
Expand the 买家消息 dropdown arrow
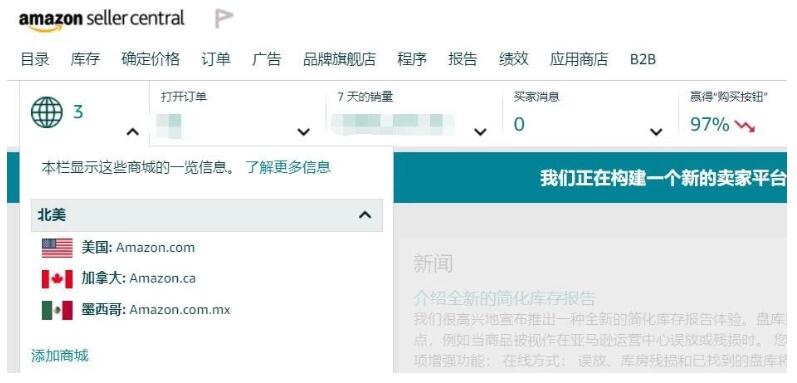(x=656, y=132)
